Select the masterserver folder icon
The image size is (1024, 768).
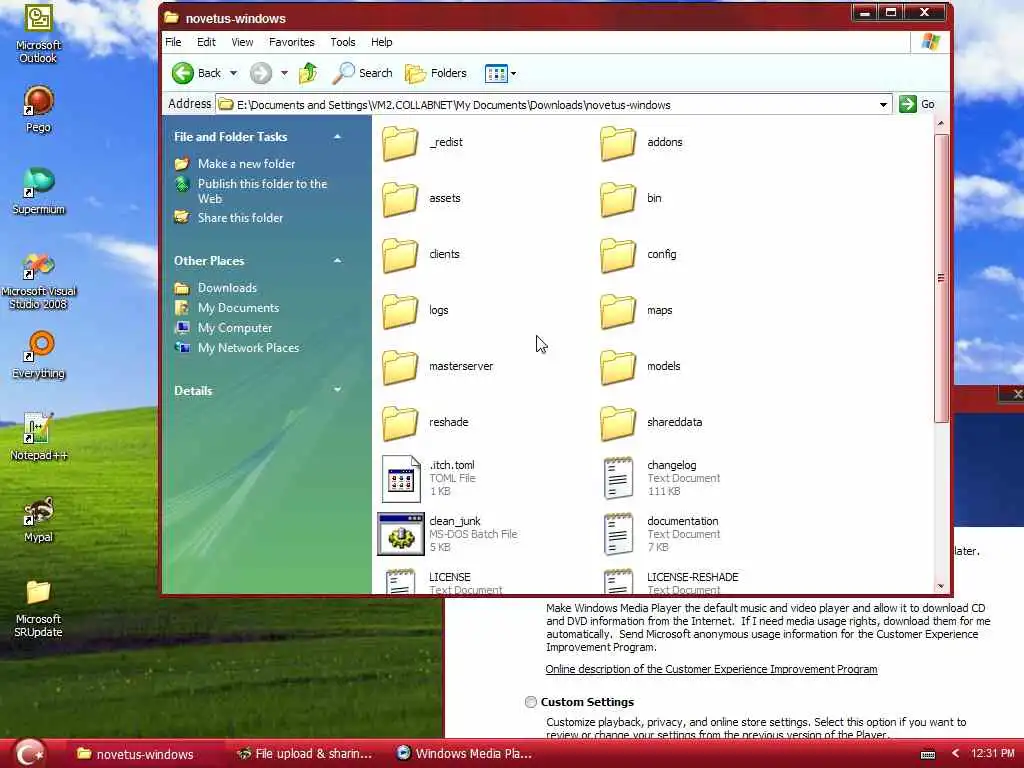point(400,366)
